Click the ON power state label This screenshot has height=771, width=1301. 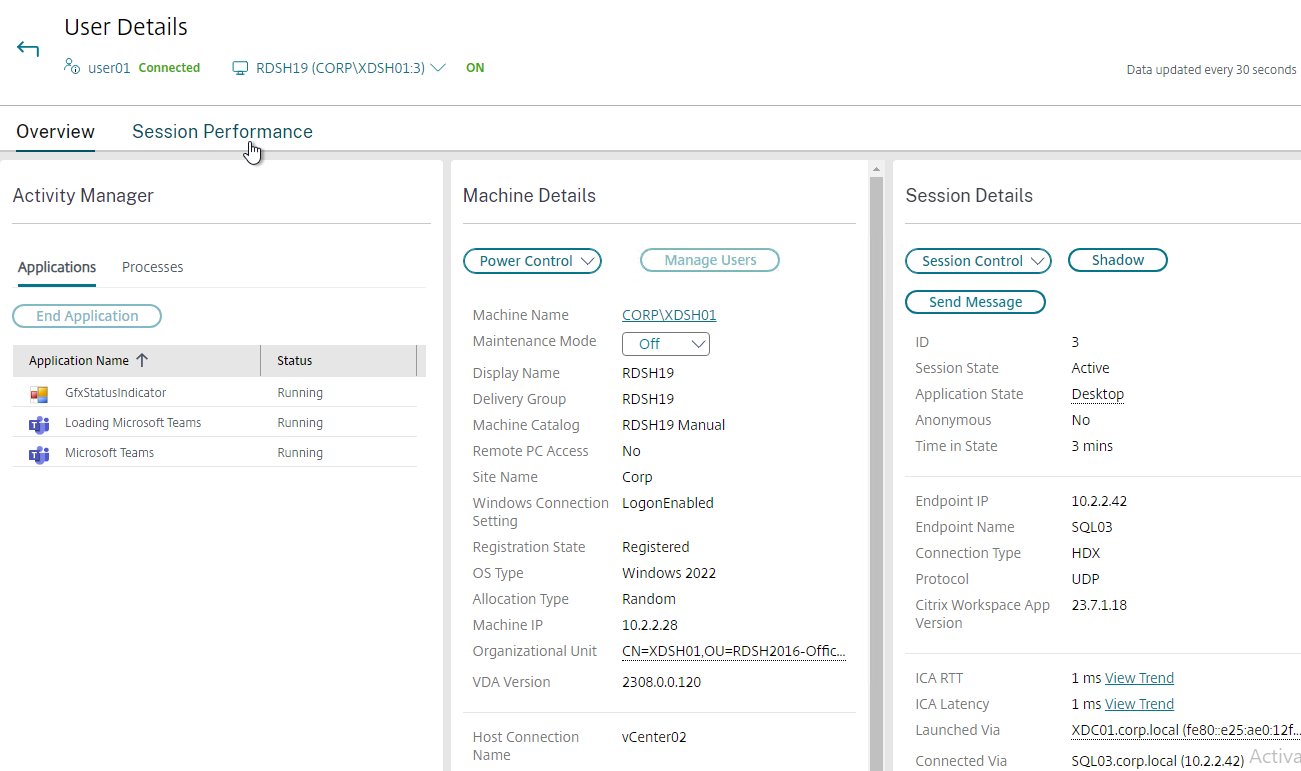(475, 68)
